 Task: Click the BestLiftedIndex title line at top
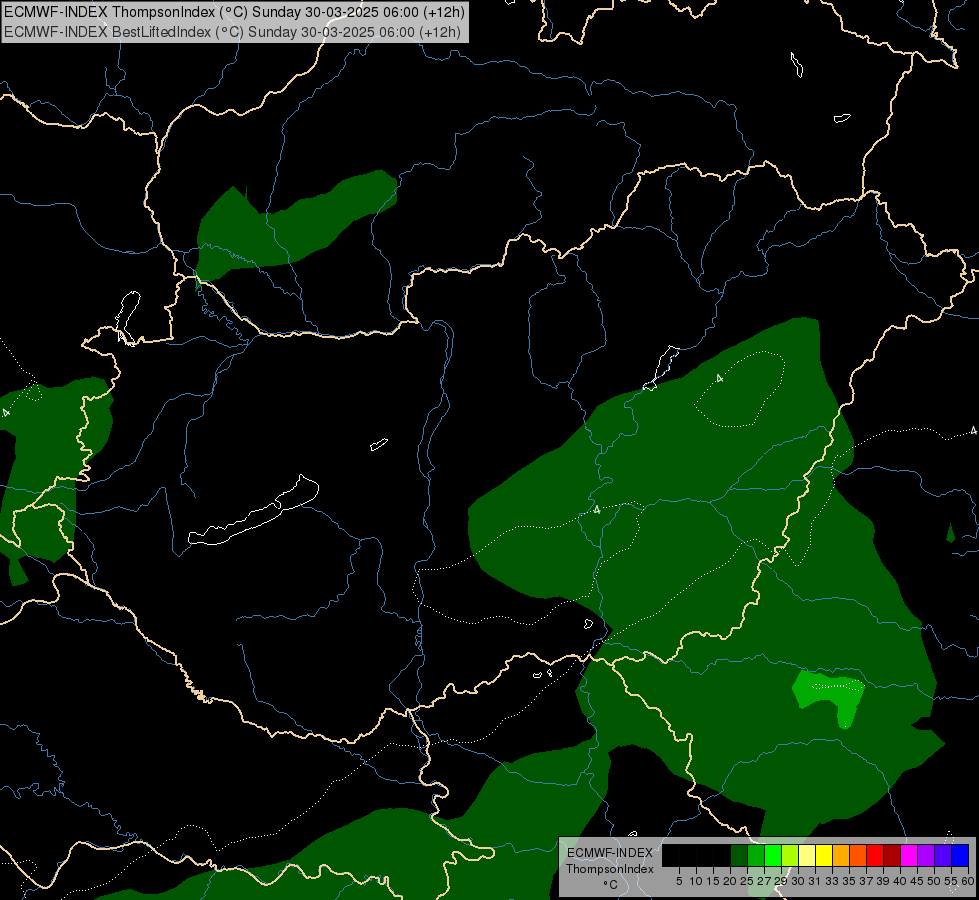point(232,32)
